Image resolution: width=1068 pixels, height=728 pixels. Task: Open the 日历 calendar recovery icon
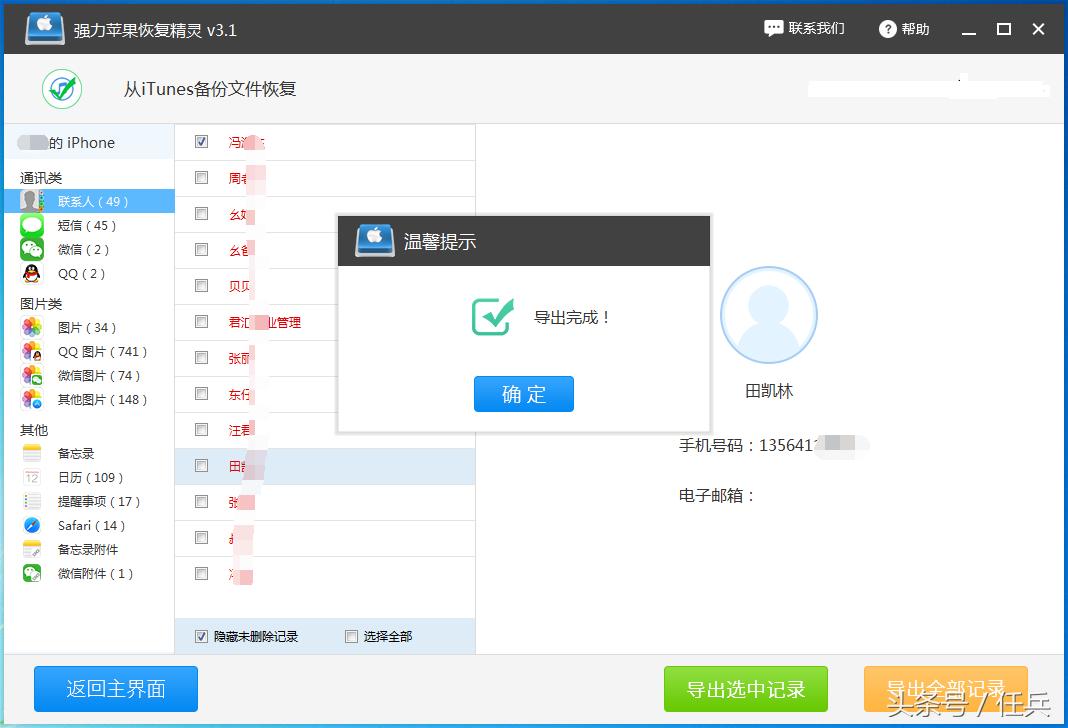pos(31,477)
